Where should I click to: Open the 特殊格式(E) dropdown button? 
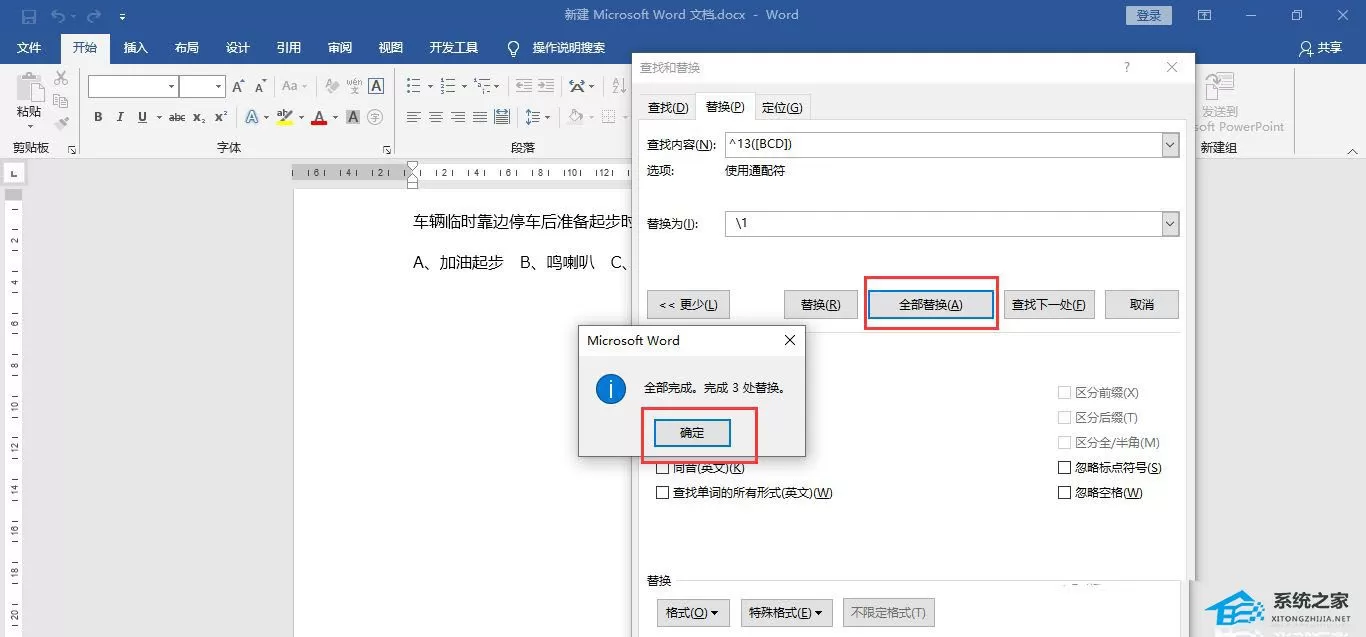[x=787, y=612]
